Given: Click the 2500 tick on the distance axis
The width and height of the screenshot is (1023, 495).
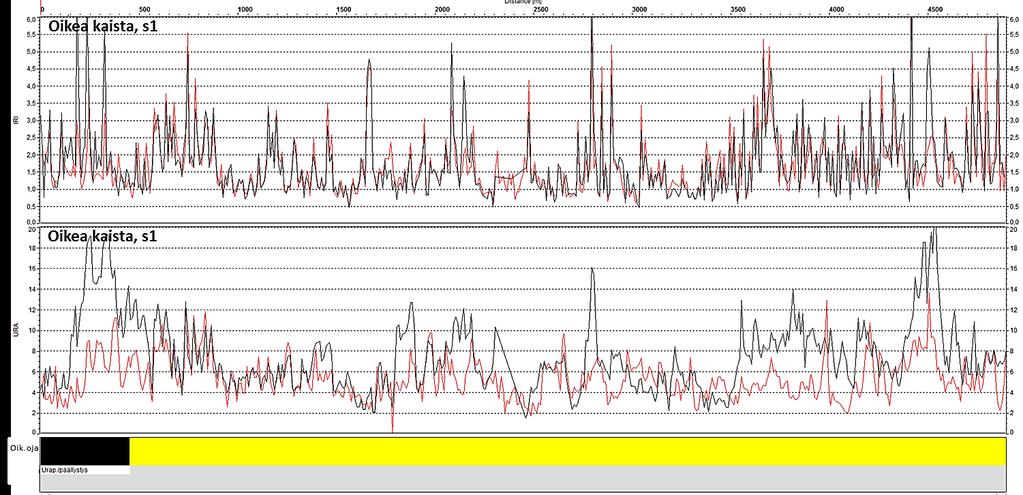Looking at the screenshot, I should point(540,9).
